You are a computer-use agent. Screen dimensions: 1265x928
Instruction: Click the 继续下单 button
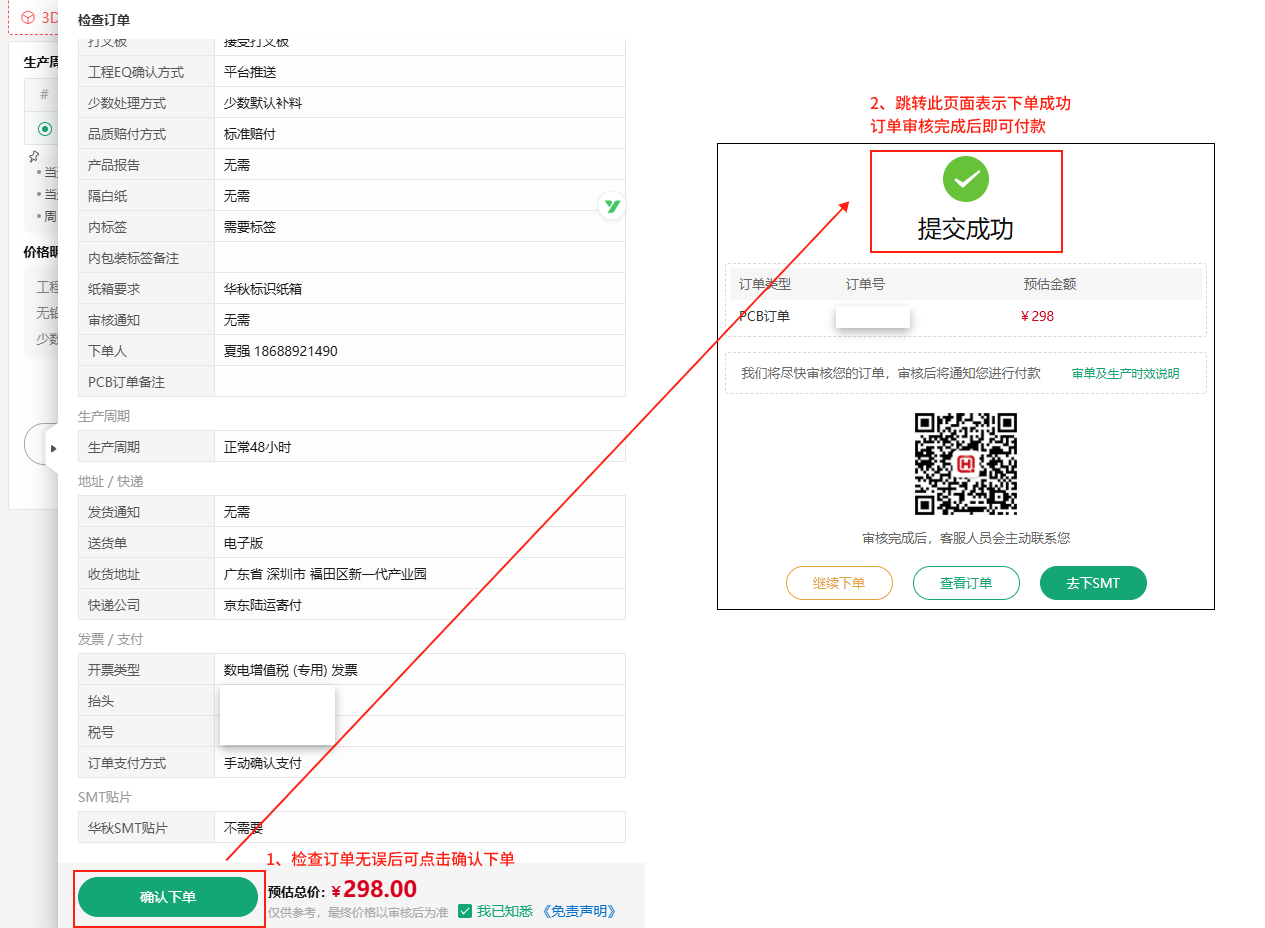(839, 583)
